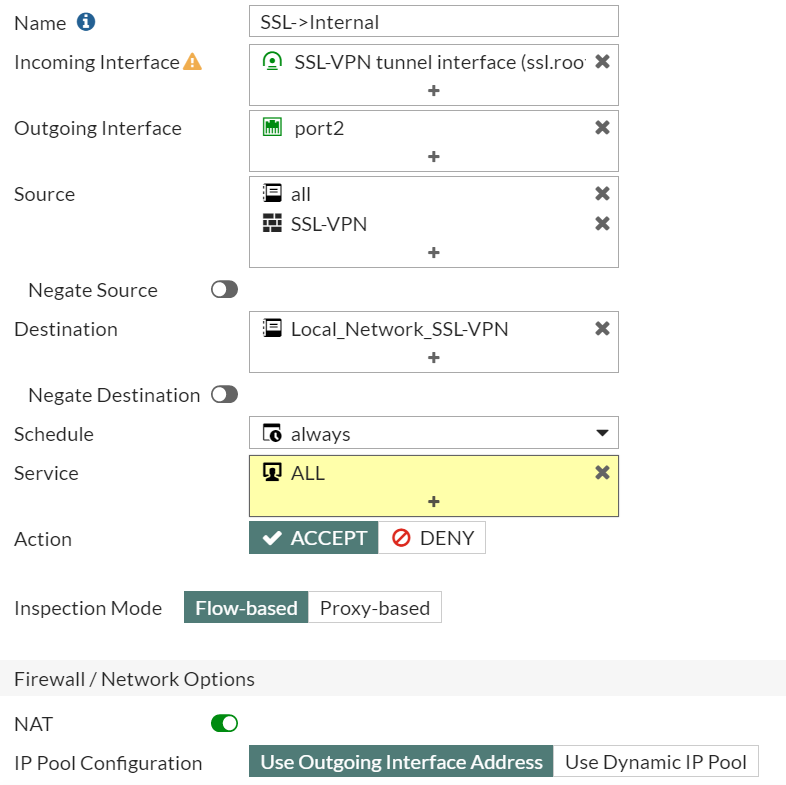
Task: Open the Schedule dropdown
Action: tap(434, 433)
